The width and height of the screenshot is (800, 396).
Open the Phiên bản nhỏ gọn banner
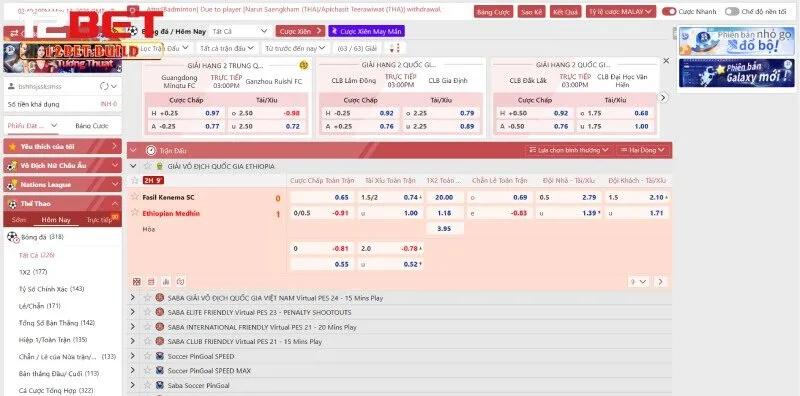[736, 41]
